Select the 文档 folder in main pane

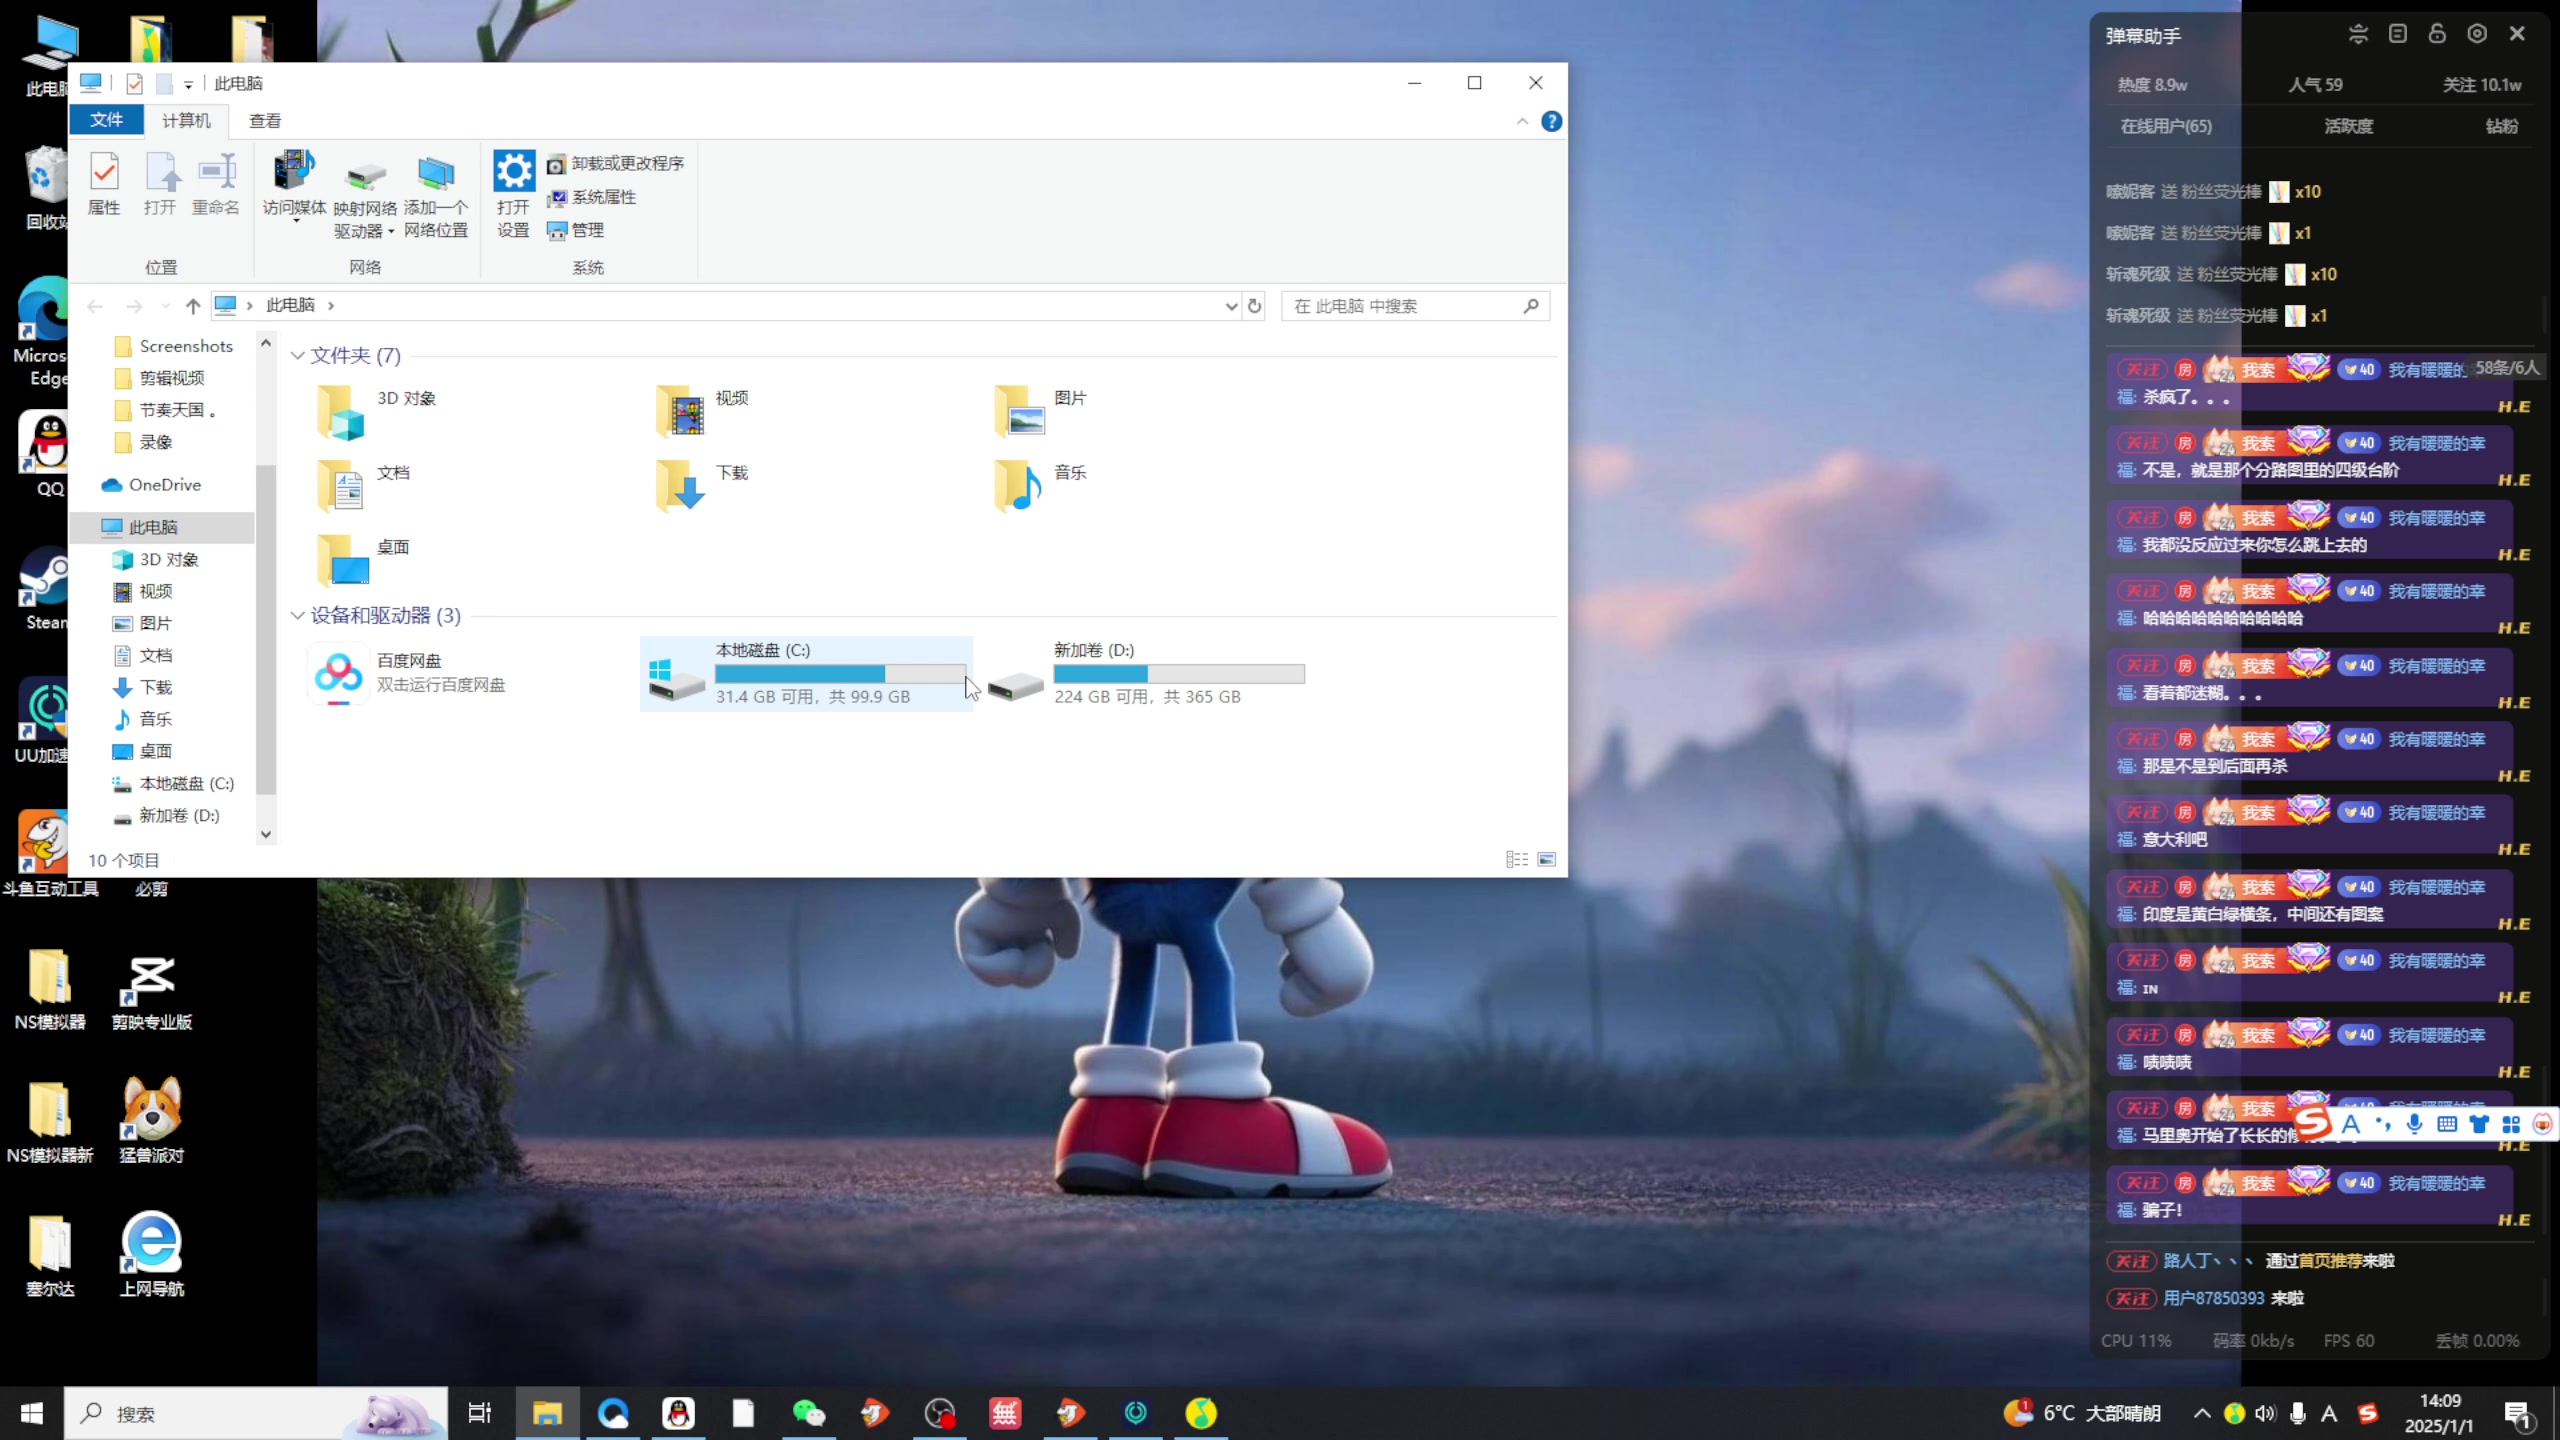point(364,486)
